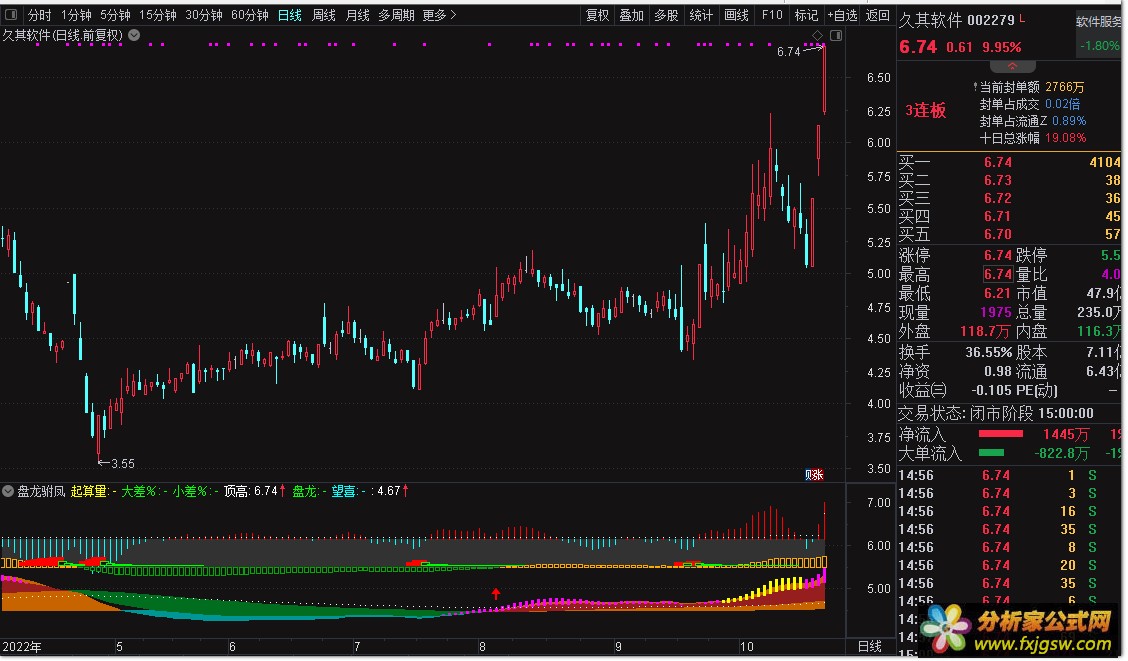Image resolution: width=1128 pixels, height=661 pixels.
Task: Click the 复权 adjustment button
Action: (x=598, y=15)
